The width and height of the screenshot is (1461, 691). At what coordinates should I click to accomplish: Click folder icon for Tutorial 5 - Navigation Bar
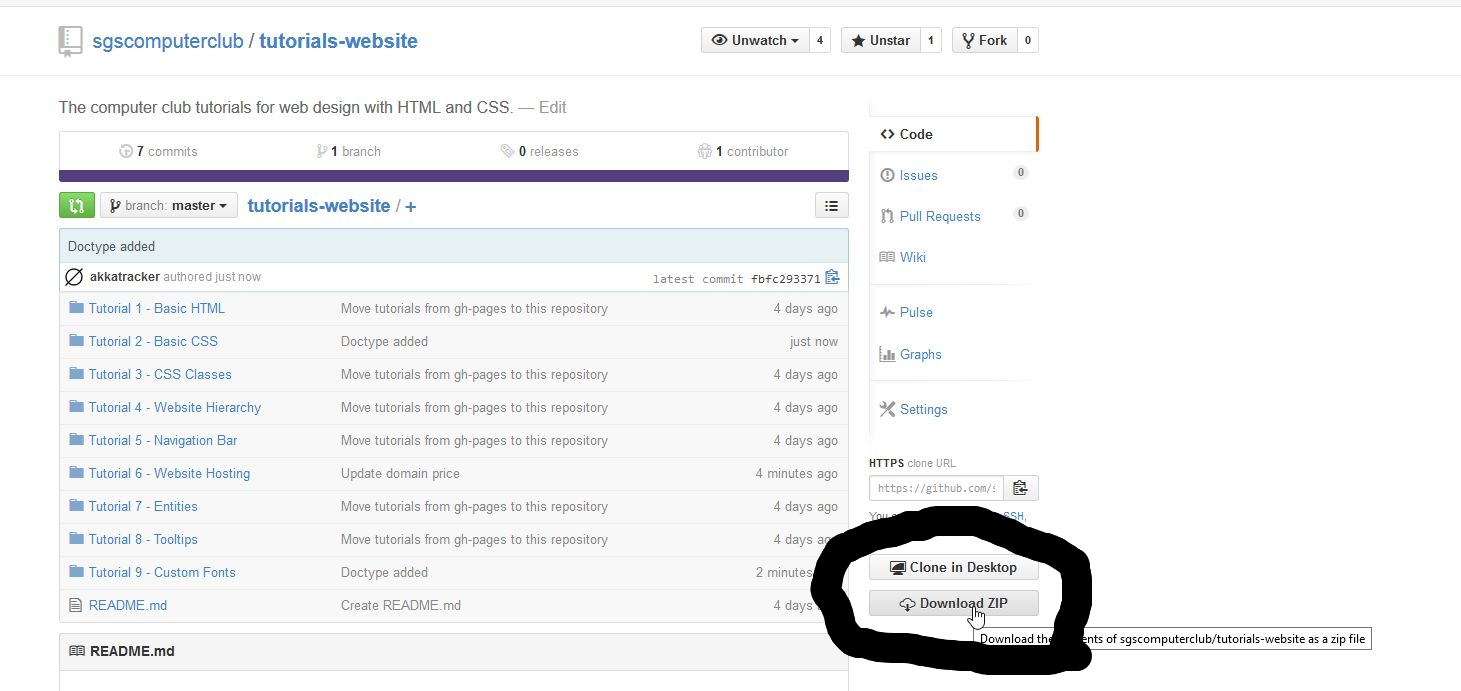click(76, 440)
